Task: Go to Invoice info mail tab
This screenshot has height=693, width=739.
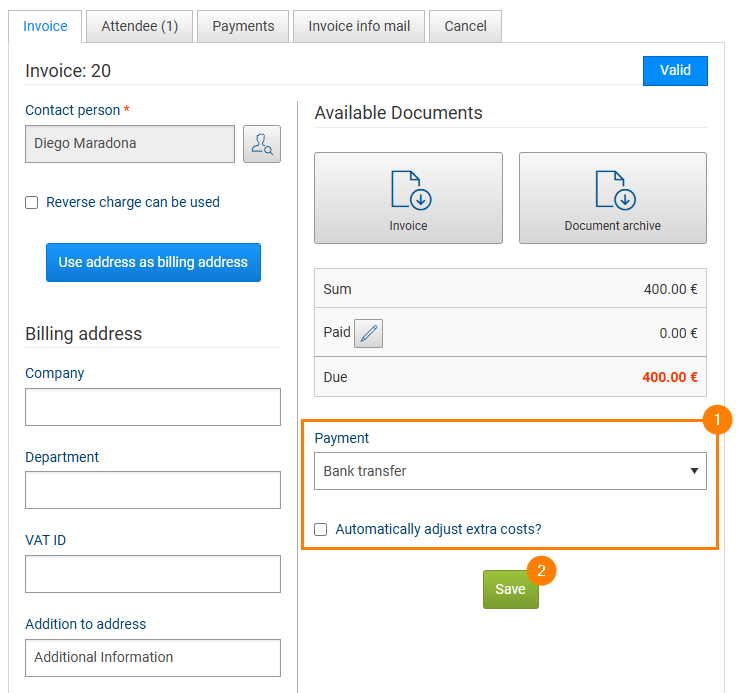Action: (x=359, y=27)
